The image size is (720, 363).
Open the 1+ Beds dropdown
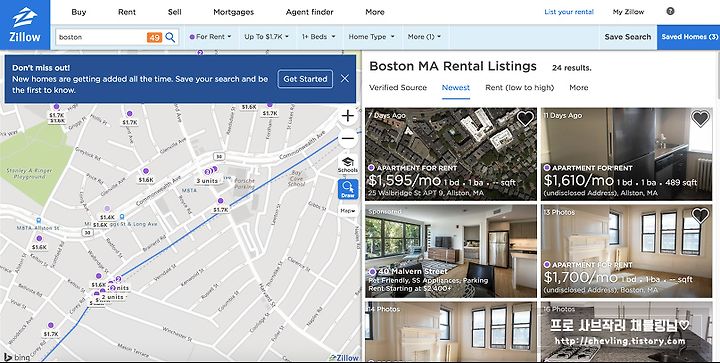(x=318, y=37)
